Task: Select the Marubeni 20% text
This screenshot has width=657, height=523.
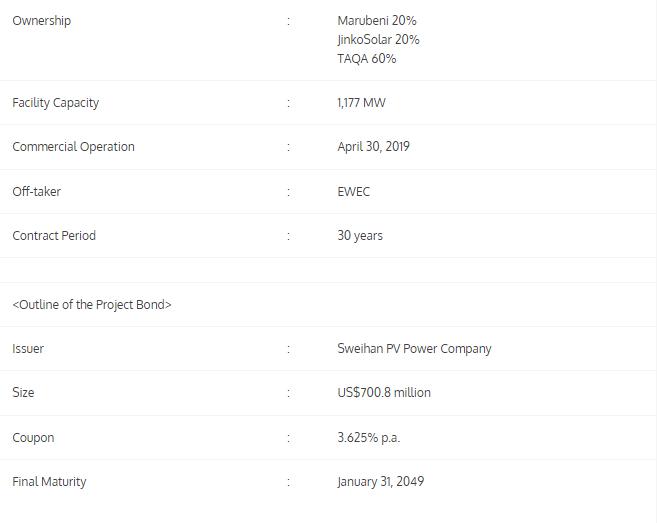Action: (377, 21)
